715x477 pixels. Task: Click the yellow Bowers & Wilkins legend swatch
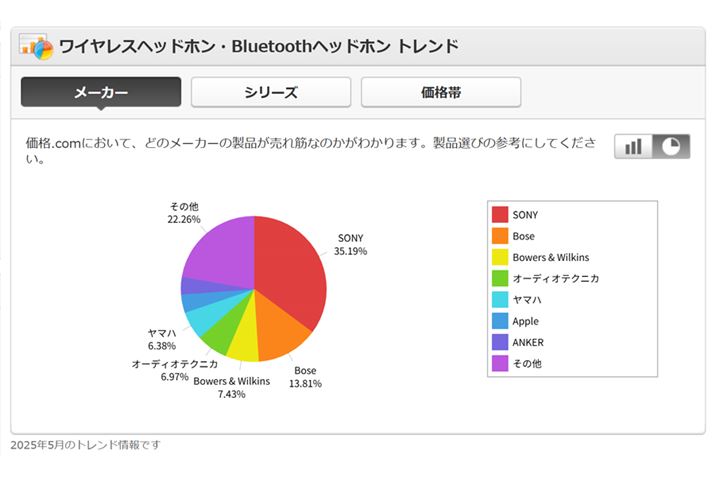coord(500,257)
